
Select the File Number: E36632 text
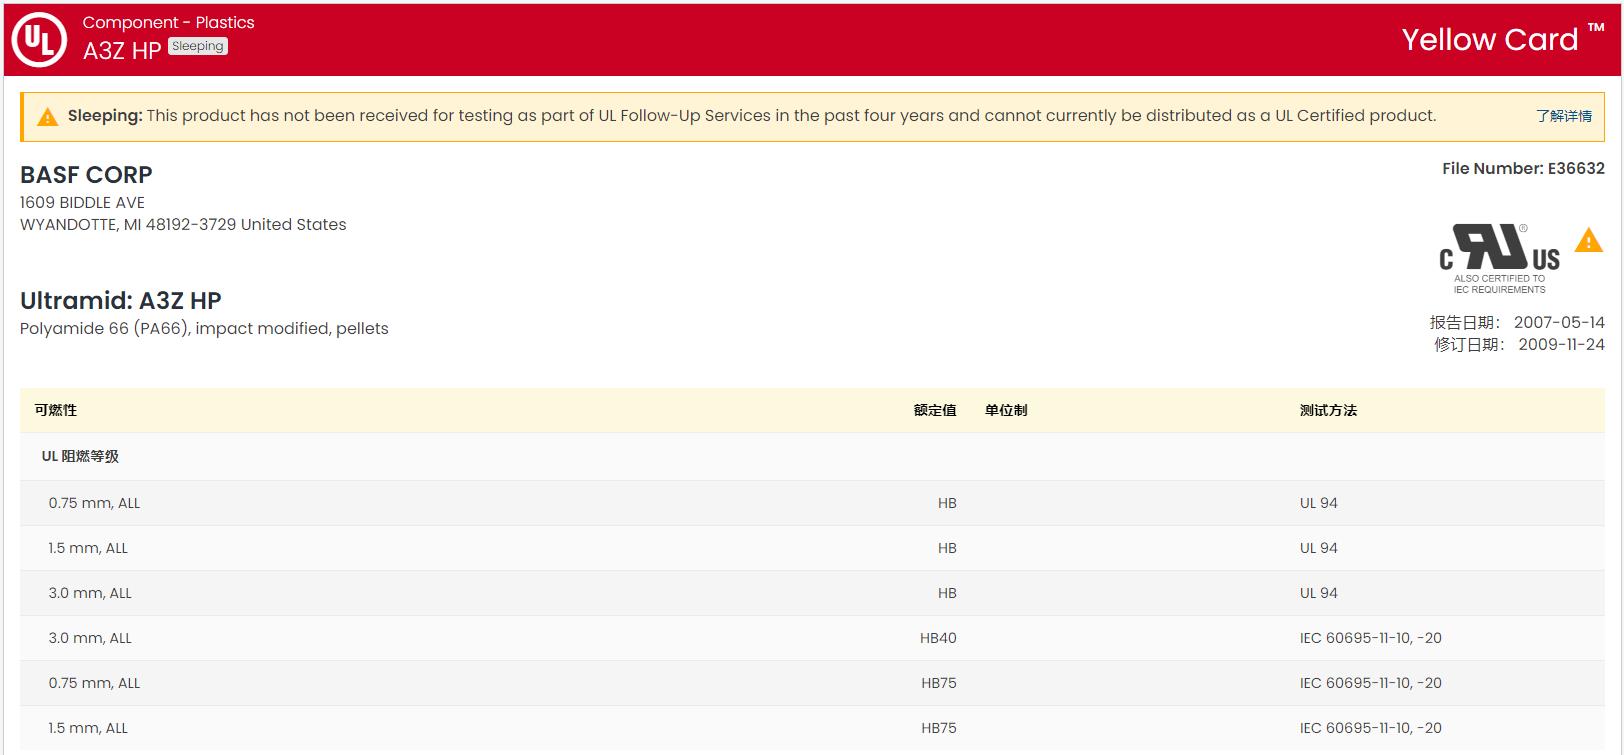click(1523, 168)
